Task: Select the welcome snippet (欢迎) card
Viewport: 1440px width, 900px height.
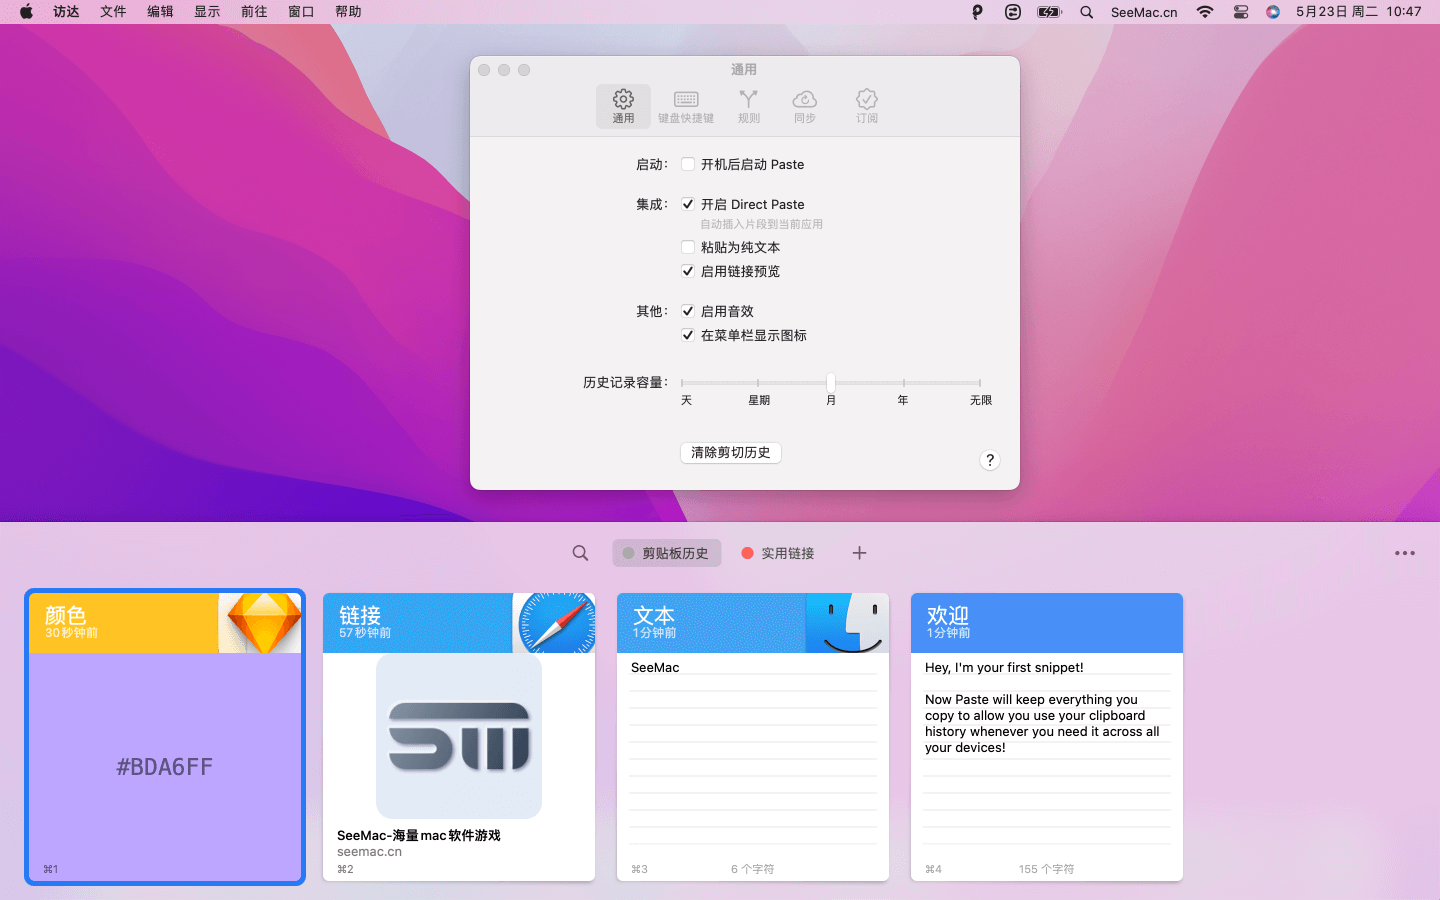Action: pyautogui.click(x=1047, y=737)
